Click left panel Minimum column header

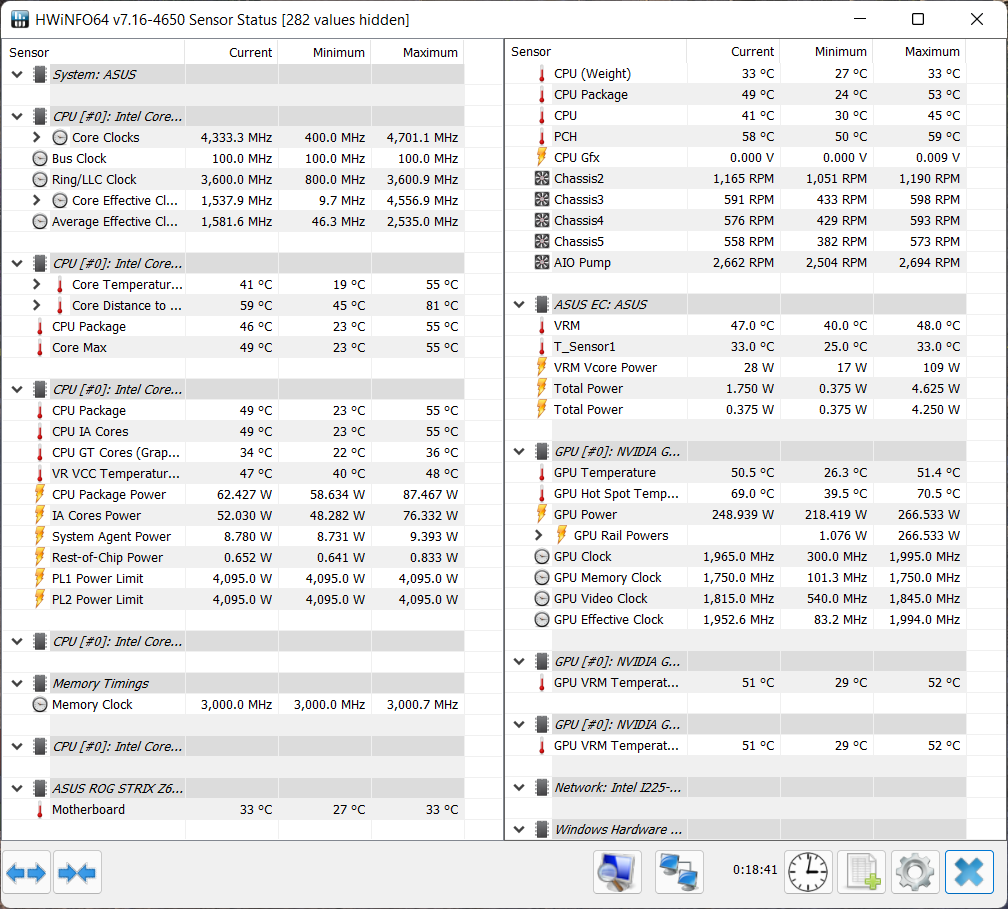point(325,53)
